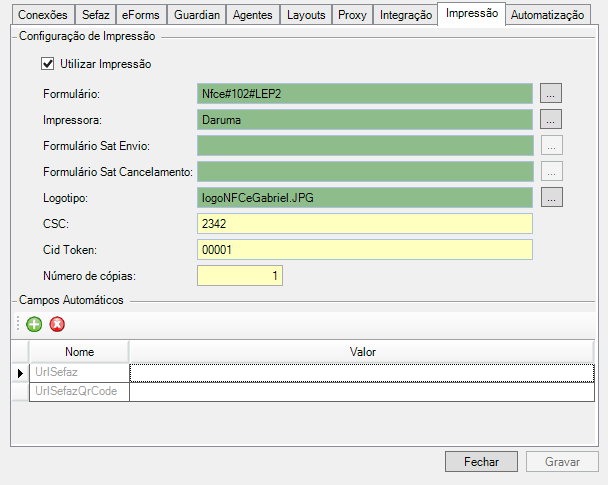Switch to the Conexões tab
The image size is (608, 485).
point(42,16)
